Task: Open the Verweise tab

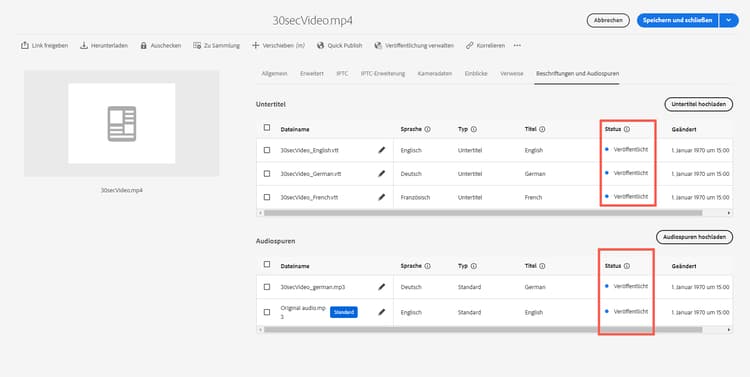Action: click(512, 74)
